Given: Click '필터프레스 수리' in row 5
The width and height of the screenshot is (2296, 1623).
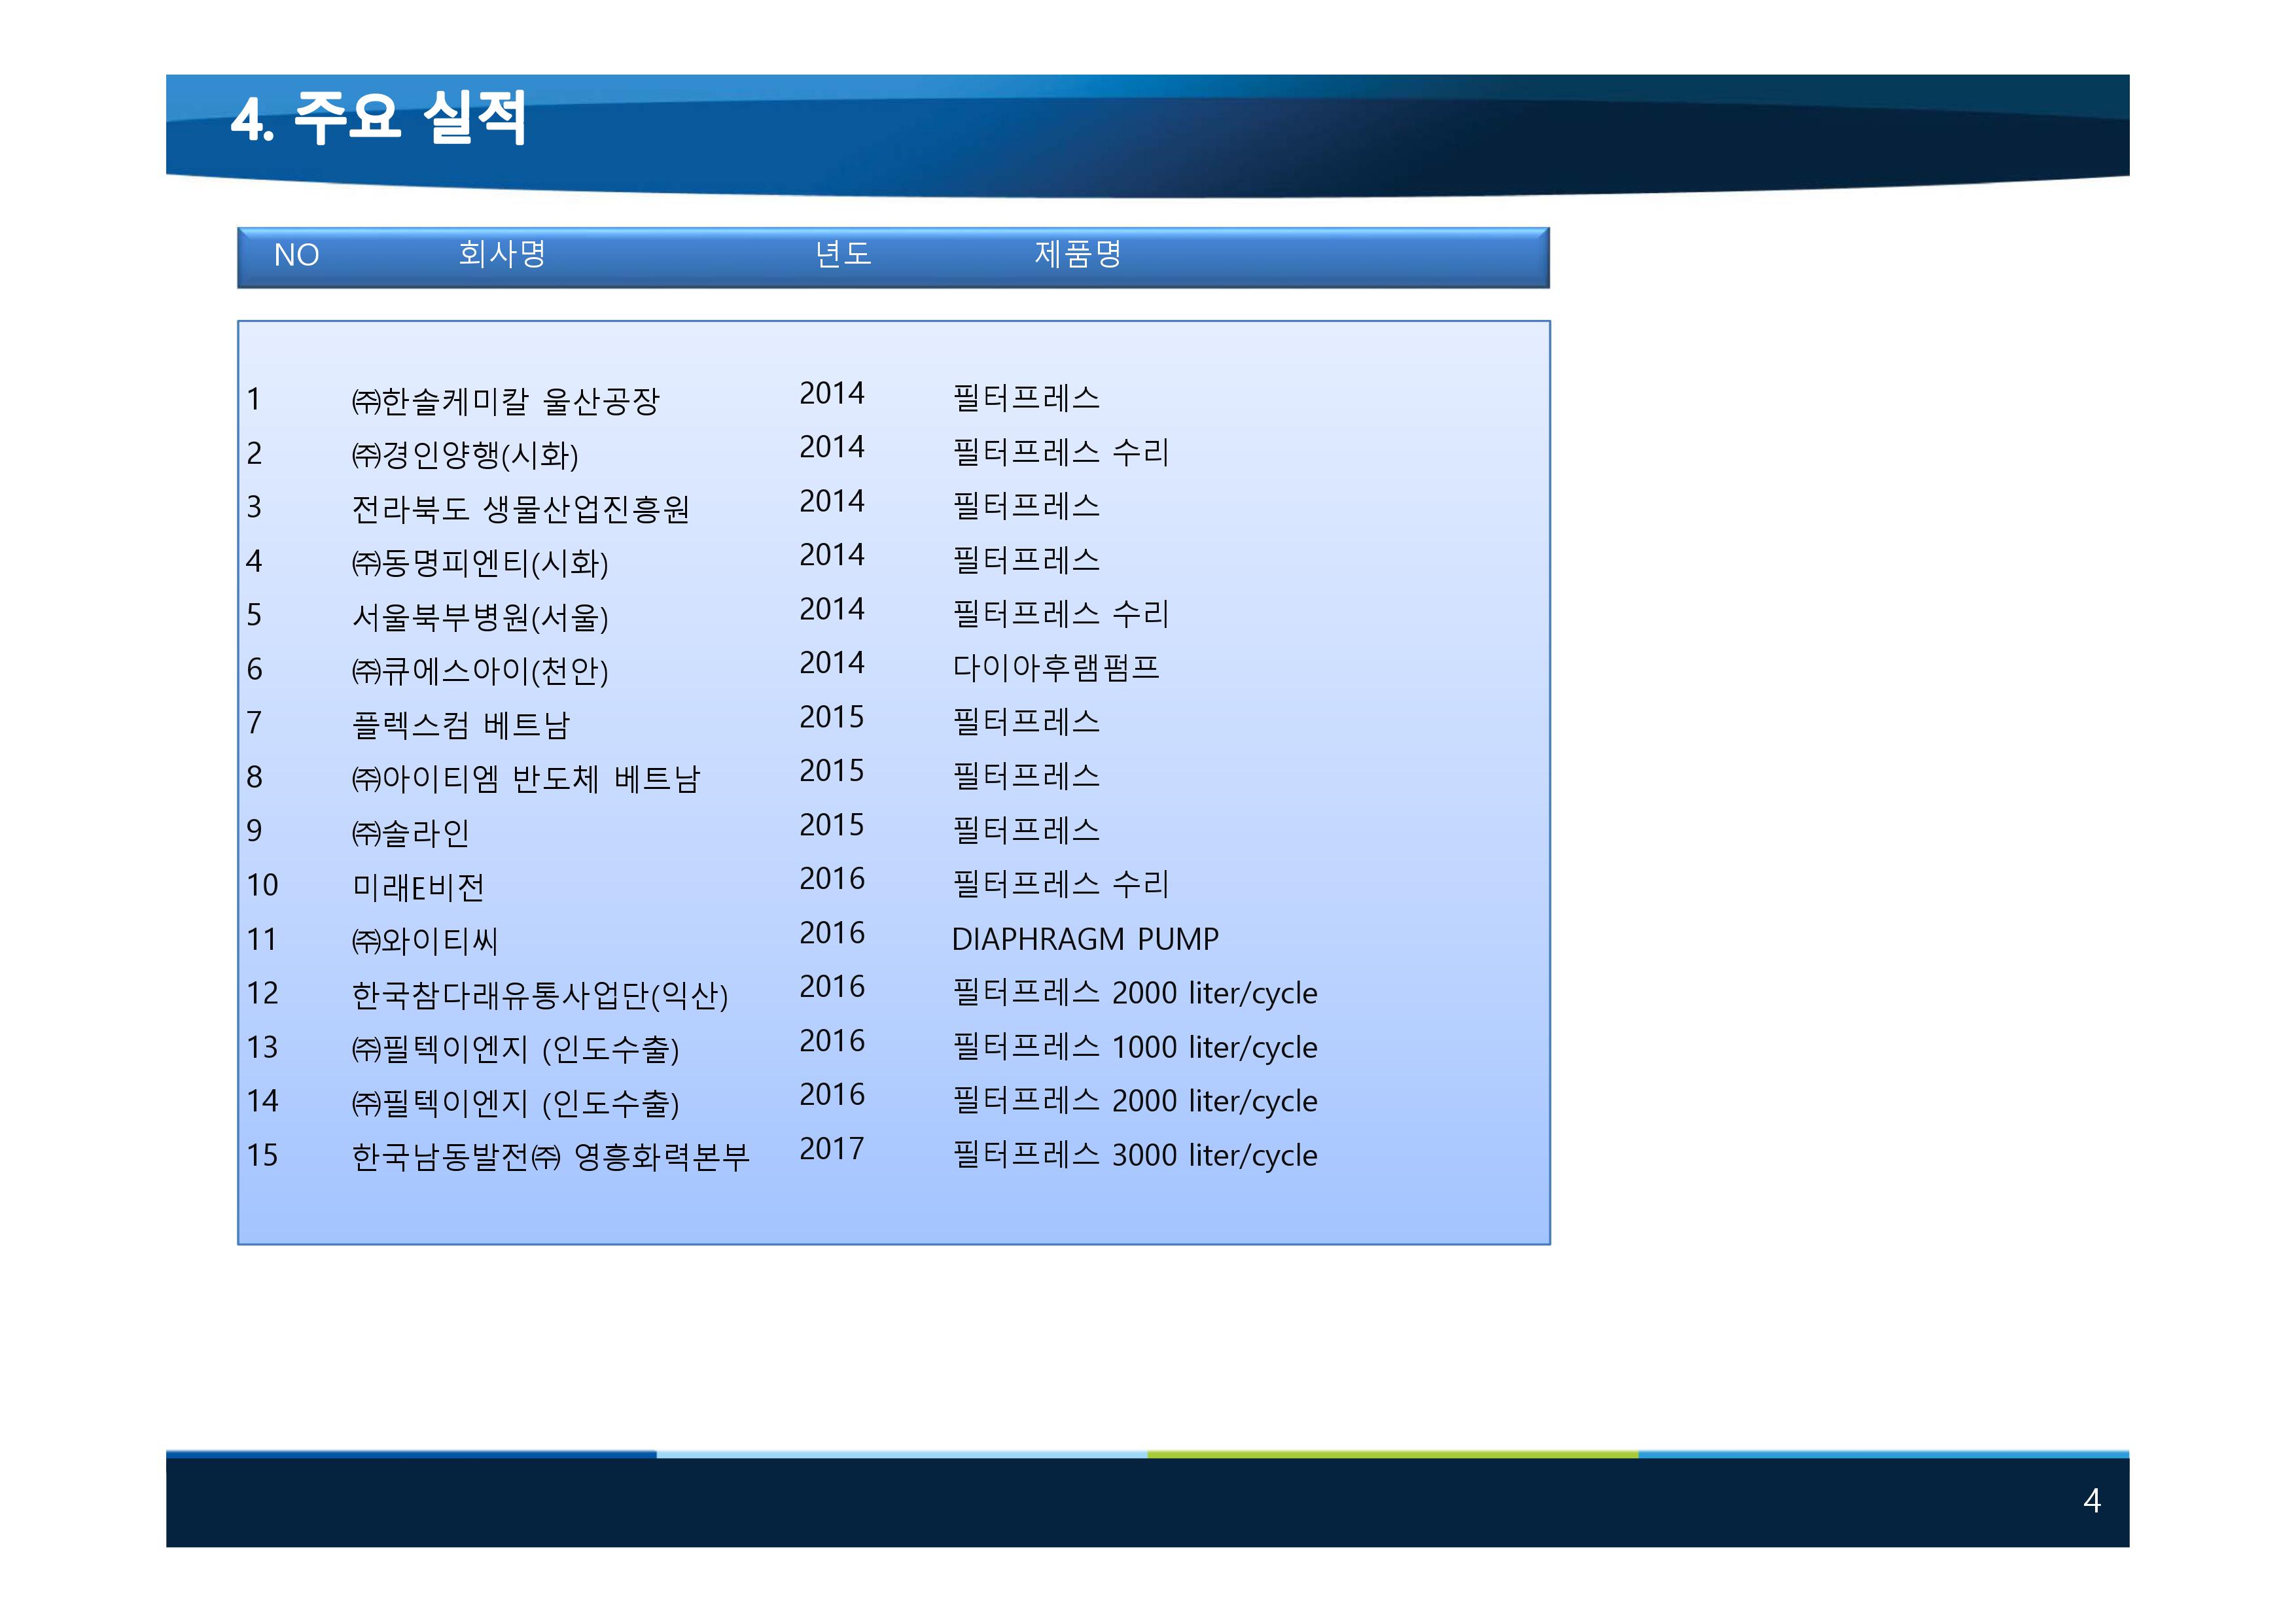Looking at the screenshot, I should click(x=1060, y=613).
